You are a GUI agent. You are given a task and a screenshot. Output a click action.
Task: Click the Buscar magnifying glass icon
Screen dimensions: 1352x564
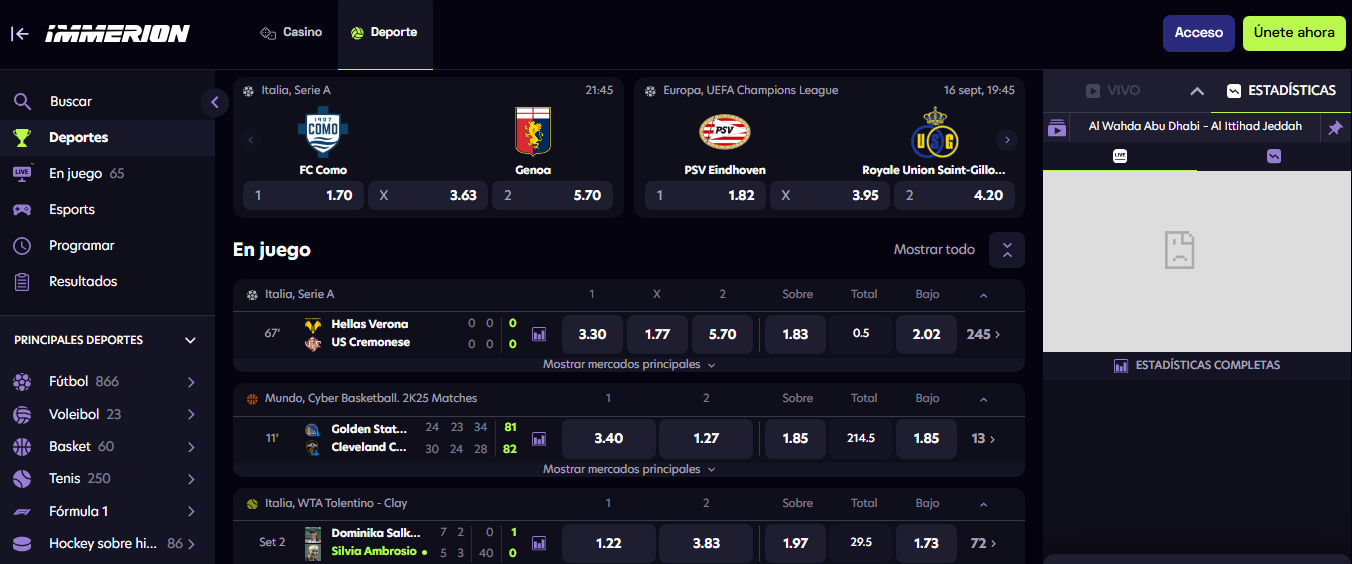(22, 101)
